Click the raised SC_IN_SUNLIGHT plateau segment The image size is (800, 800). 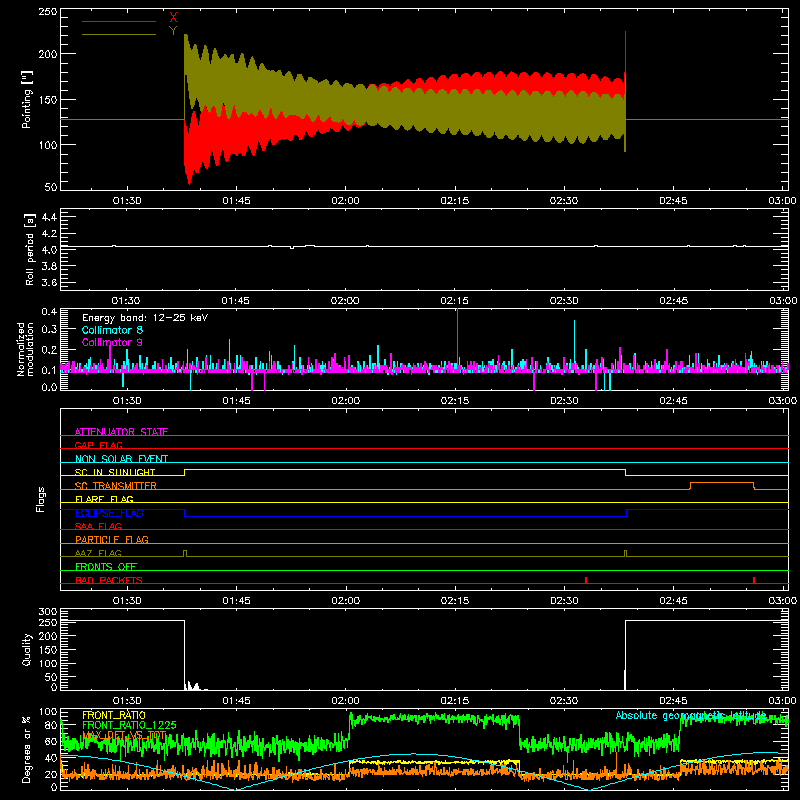405,469
